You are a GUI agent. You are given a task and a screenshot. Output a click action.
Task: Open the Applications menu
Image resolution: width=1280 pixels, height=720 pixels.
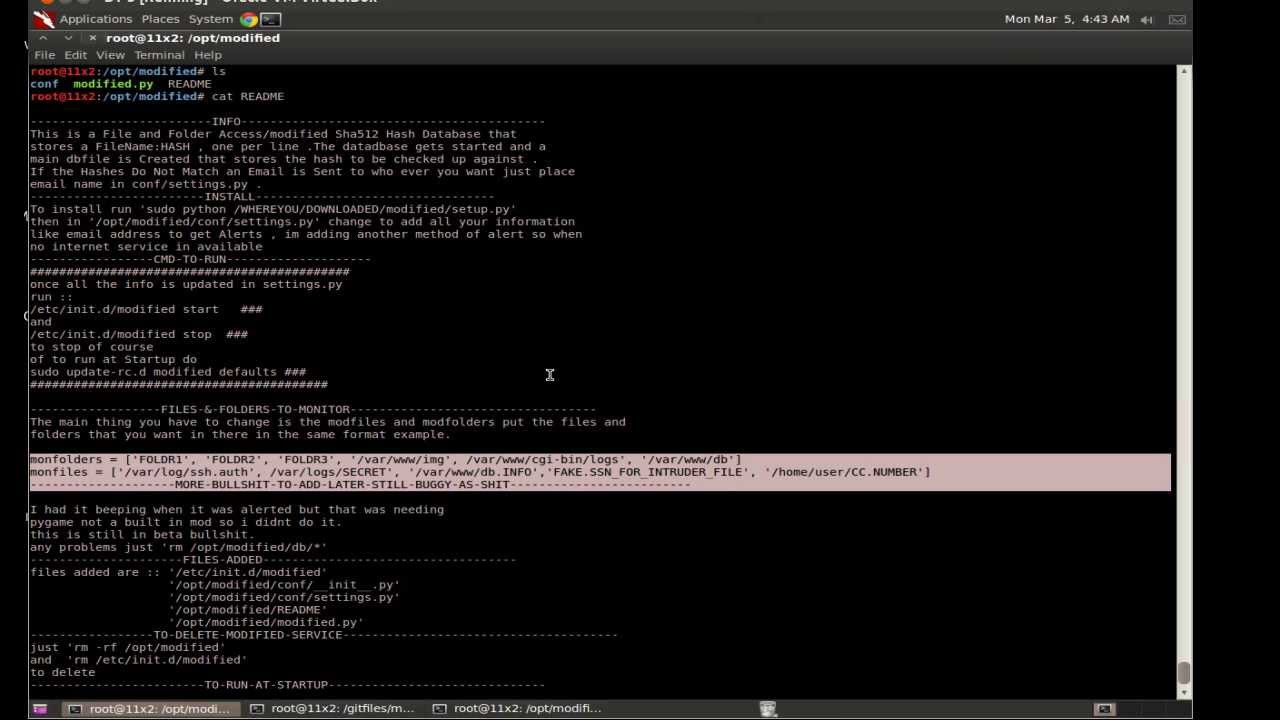coord(95,19)
